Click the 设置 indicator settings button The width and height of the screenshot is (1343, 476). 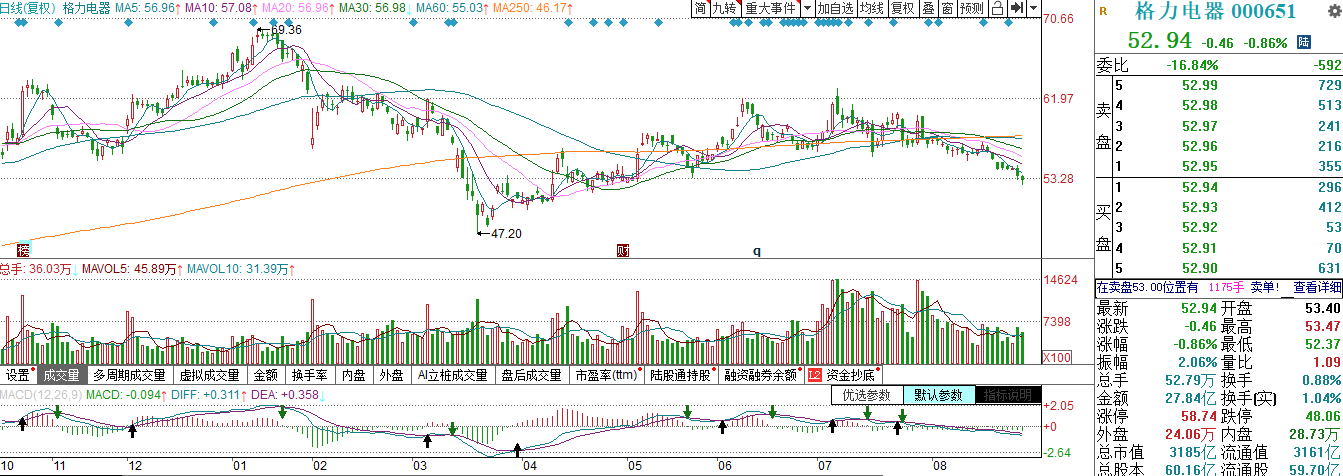(x=18, y=376)
